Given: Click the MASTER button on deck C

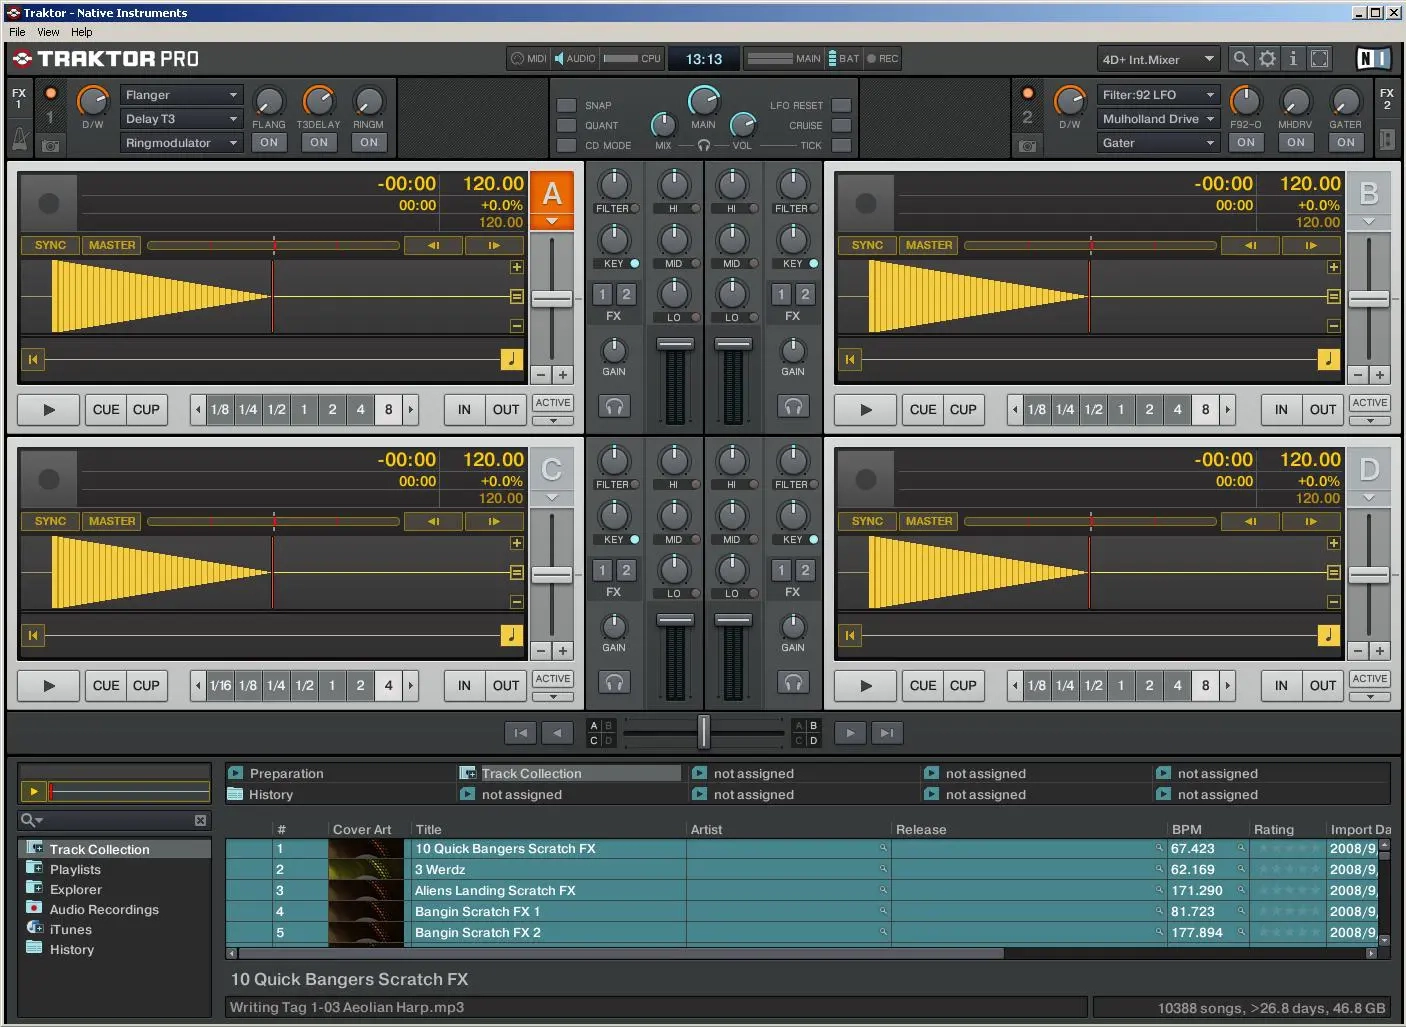Looking at the screenshot, I should click(111, 520).
